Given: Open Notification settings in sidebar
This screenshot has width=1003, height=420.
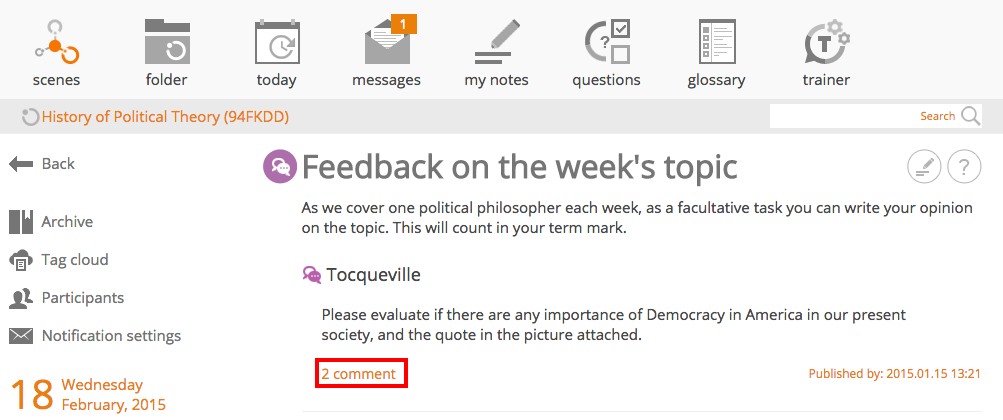Looking at the screenshot, I should coord(95,336).
